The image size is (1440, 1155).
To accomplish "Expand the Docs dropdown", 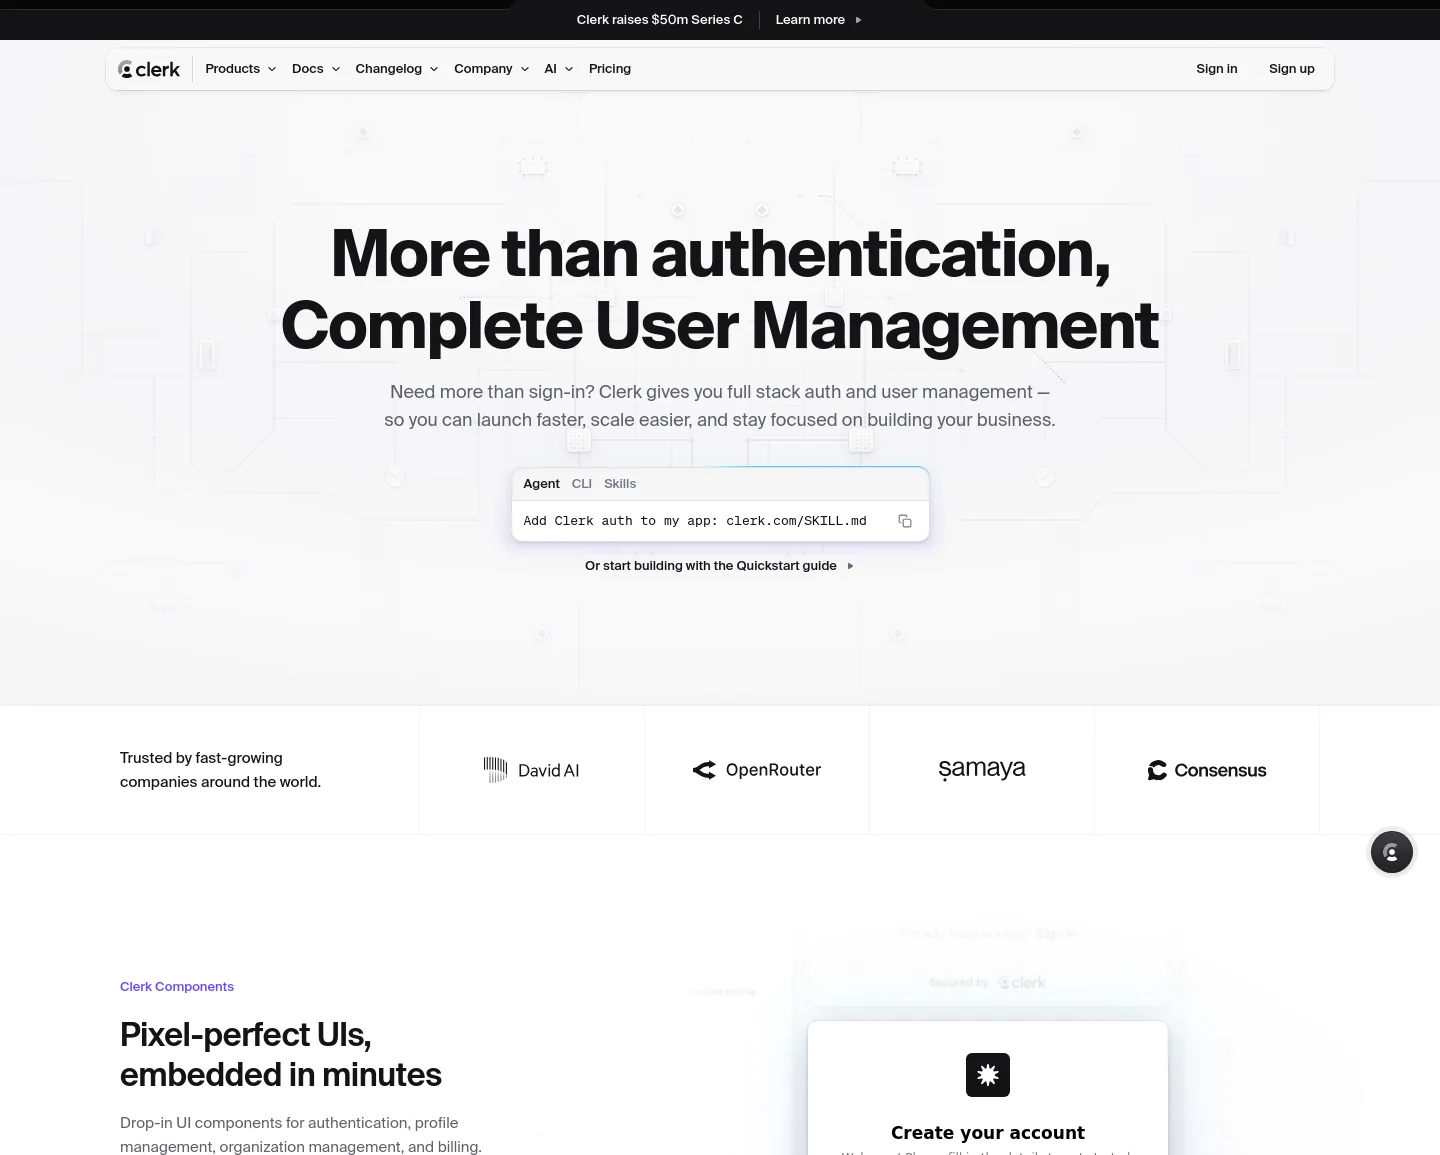I will (x=316, y=69).
